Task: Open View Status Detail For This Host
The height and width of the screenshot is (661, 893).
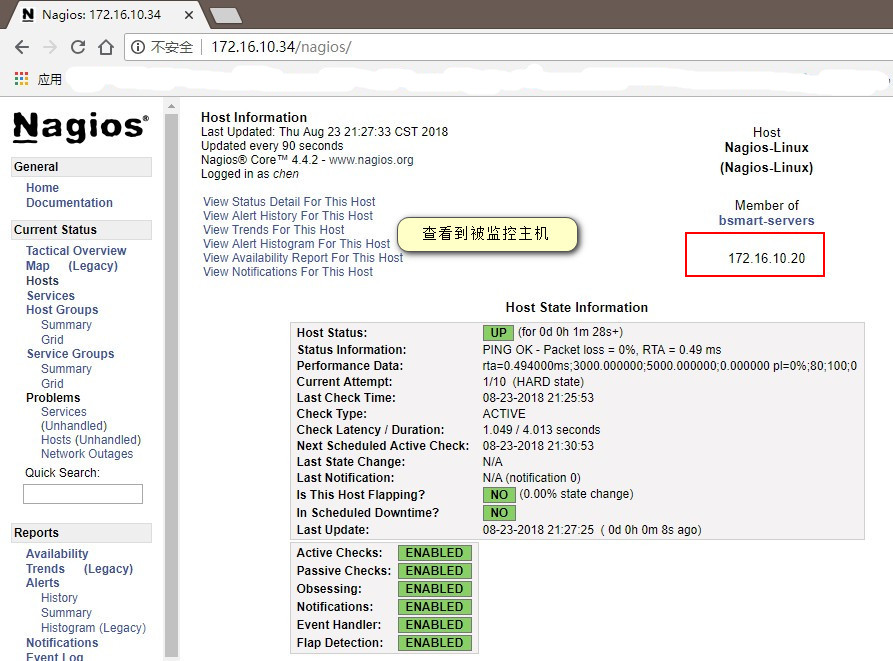Action: pos(288,201)
